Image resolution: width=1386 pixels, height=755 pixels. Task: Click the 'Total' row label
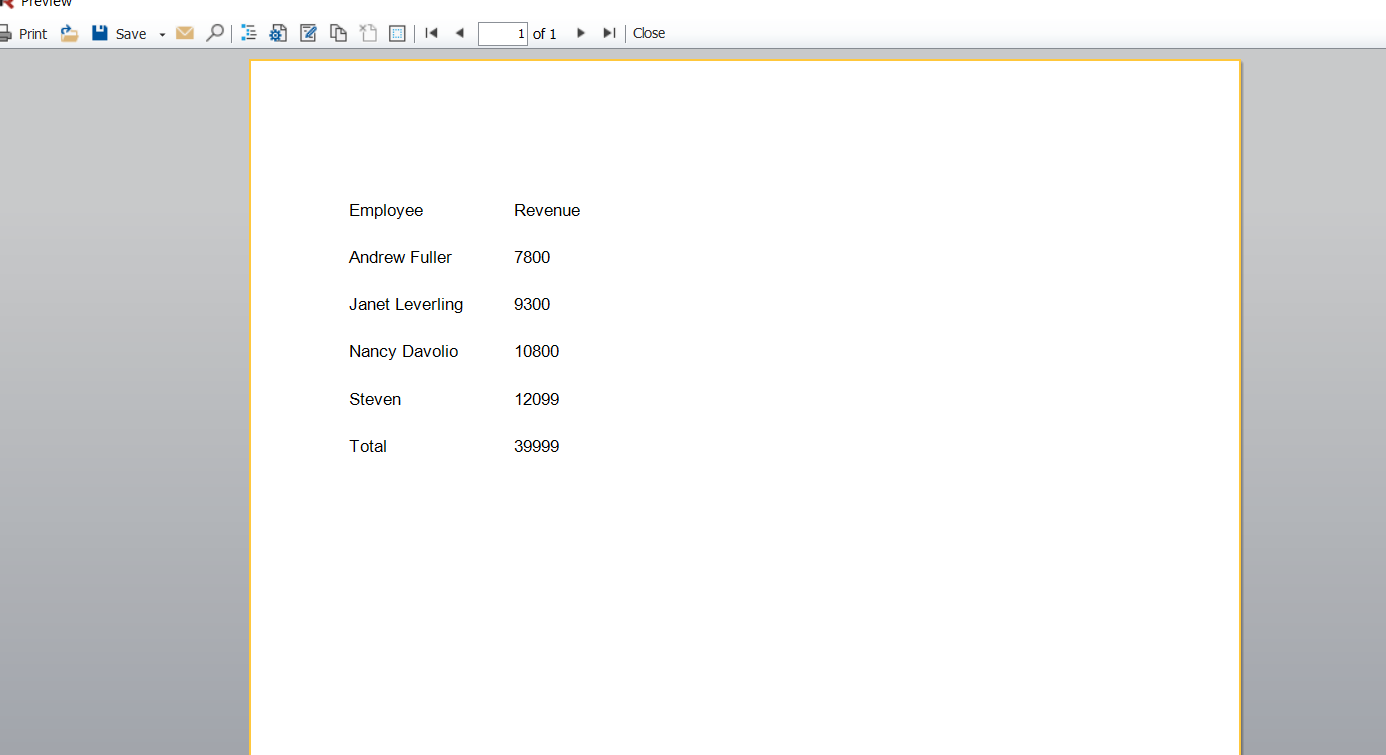pyautogui.click(x=368, y=446)
